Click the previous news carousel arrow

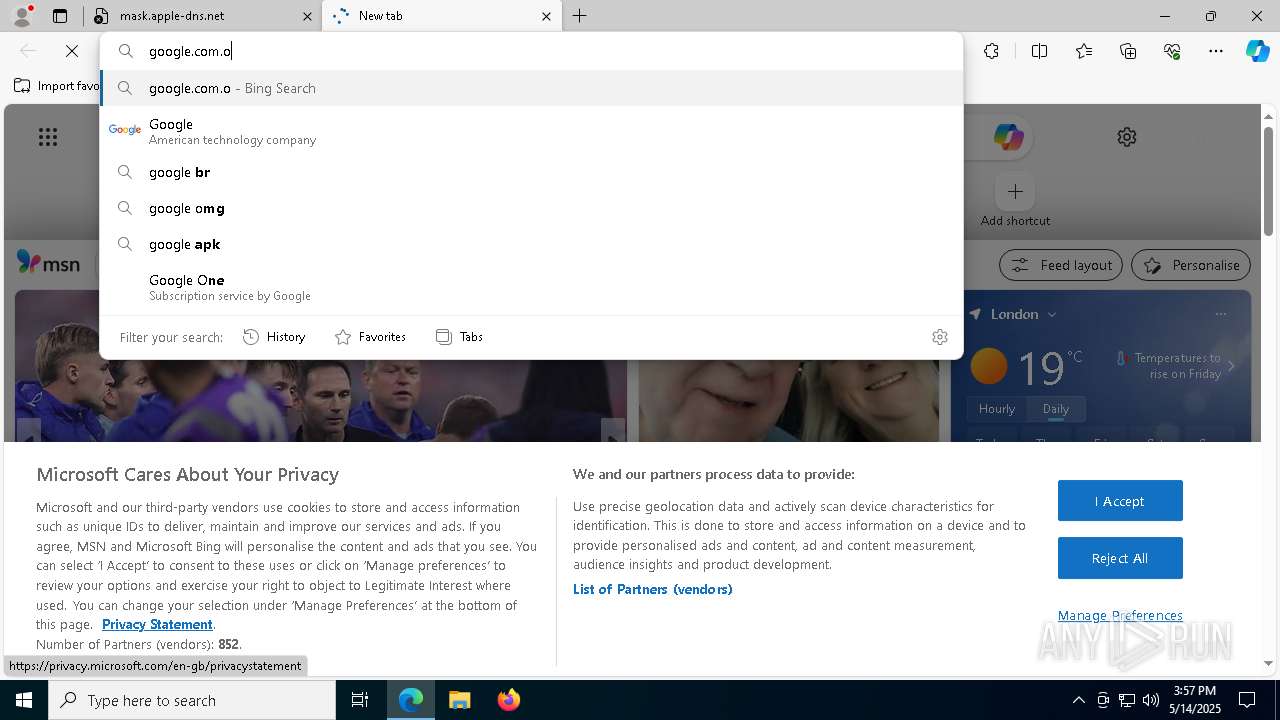coord(28,432)
